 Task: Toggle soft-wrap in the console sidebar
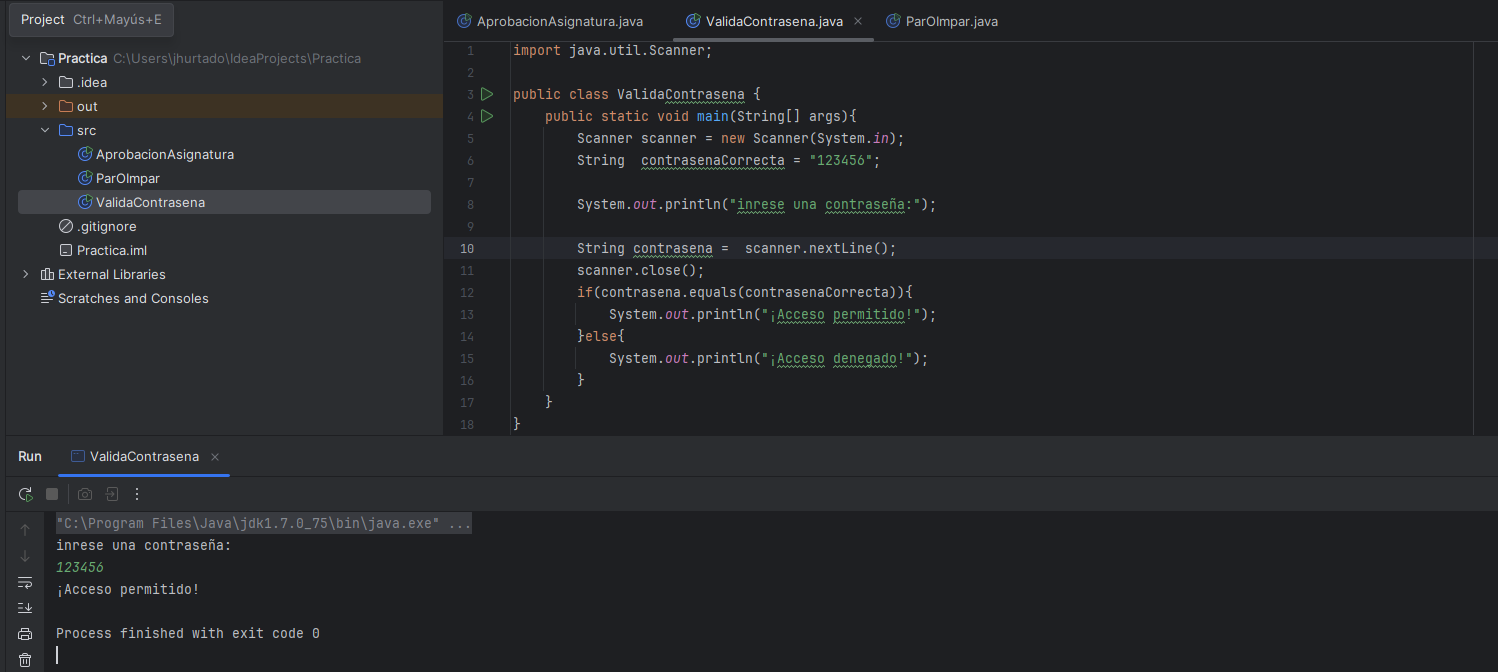[25, 582]
